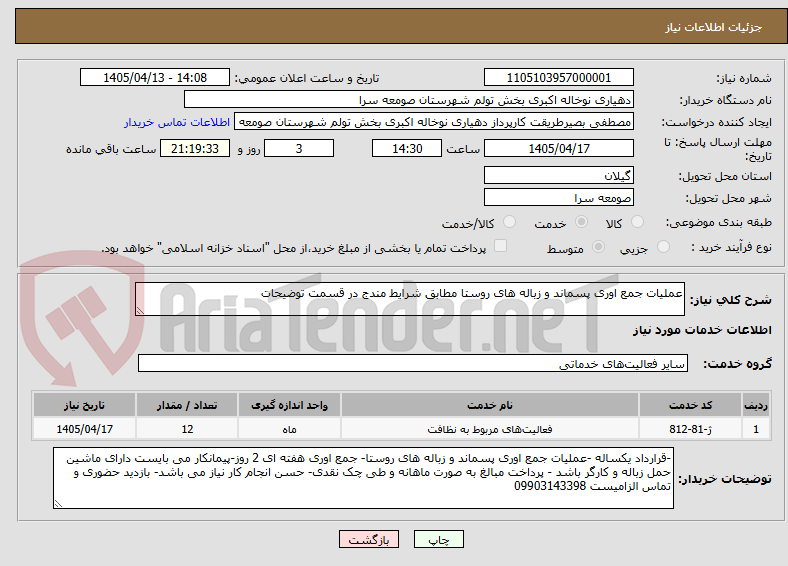Click the نوع فرآیند خرید label

(x=731, y=247)
